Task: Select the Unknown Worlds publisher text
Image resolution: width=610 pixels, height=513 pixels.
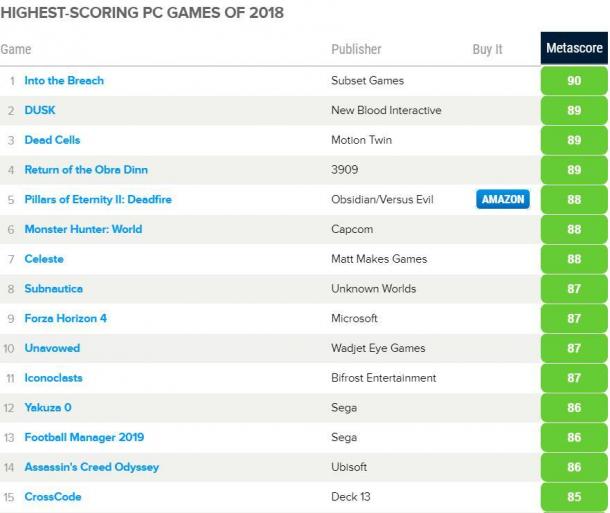Action: [x=373, y=289]
